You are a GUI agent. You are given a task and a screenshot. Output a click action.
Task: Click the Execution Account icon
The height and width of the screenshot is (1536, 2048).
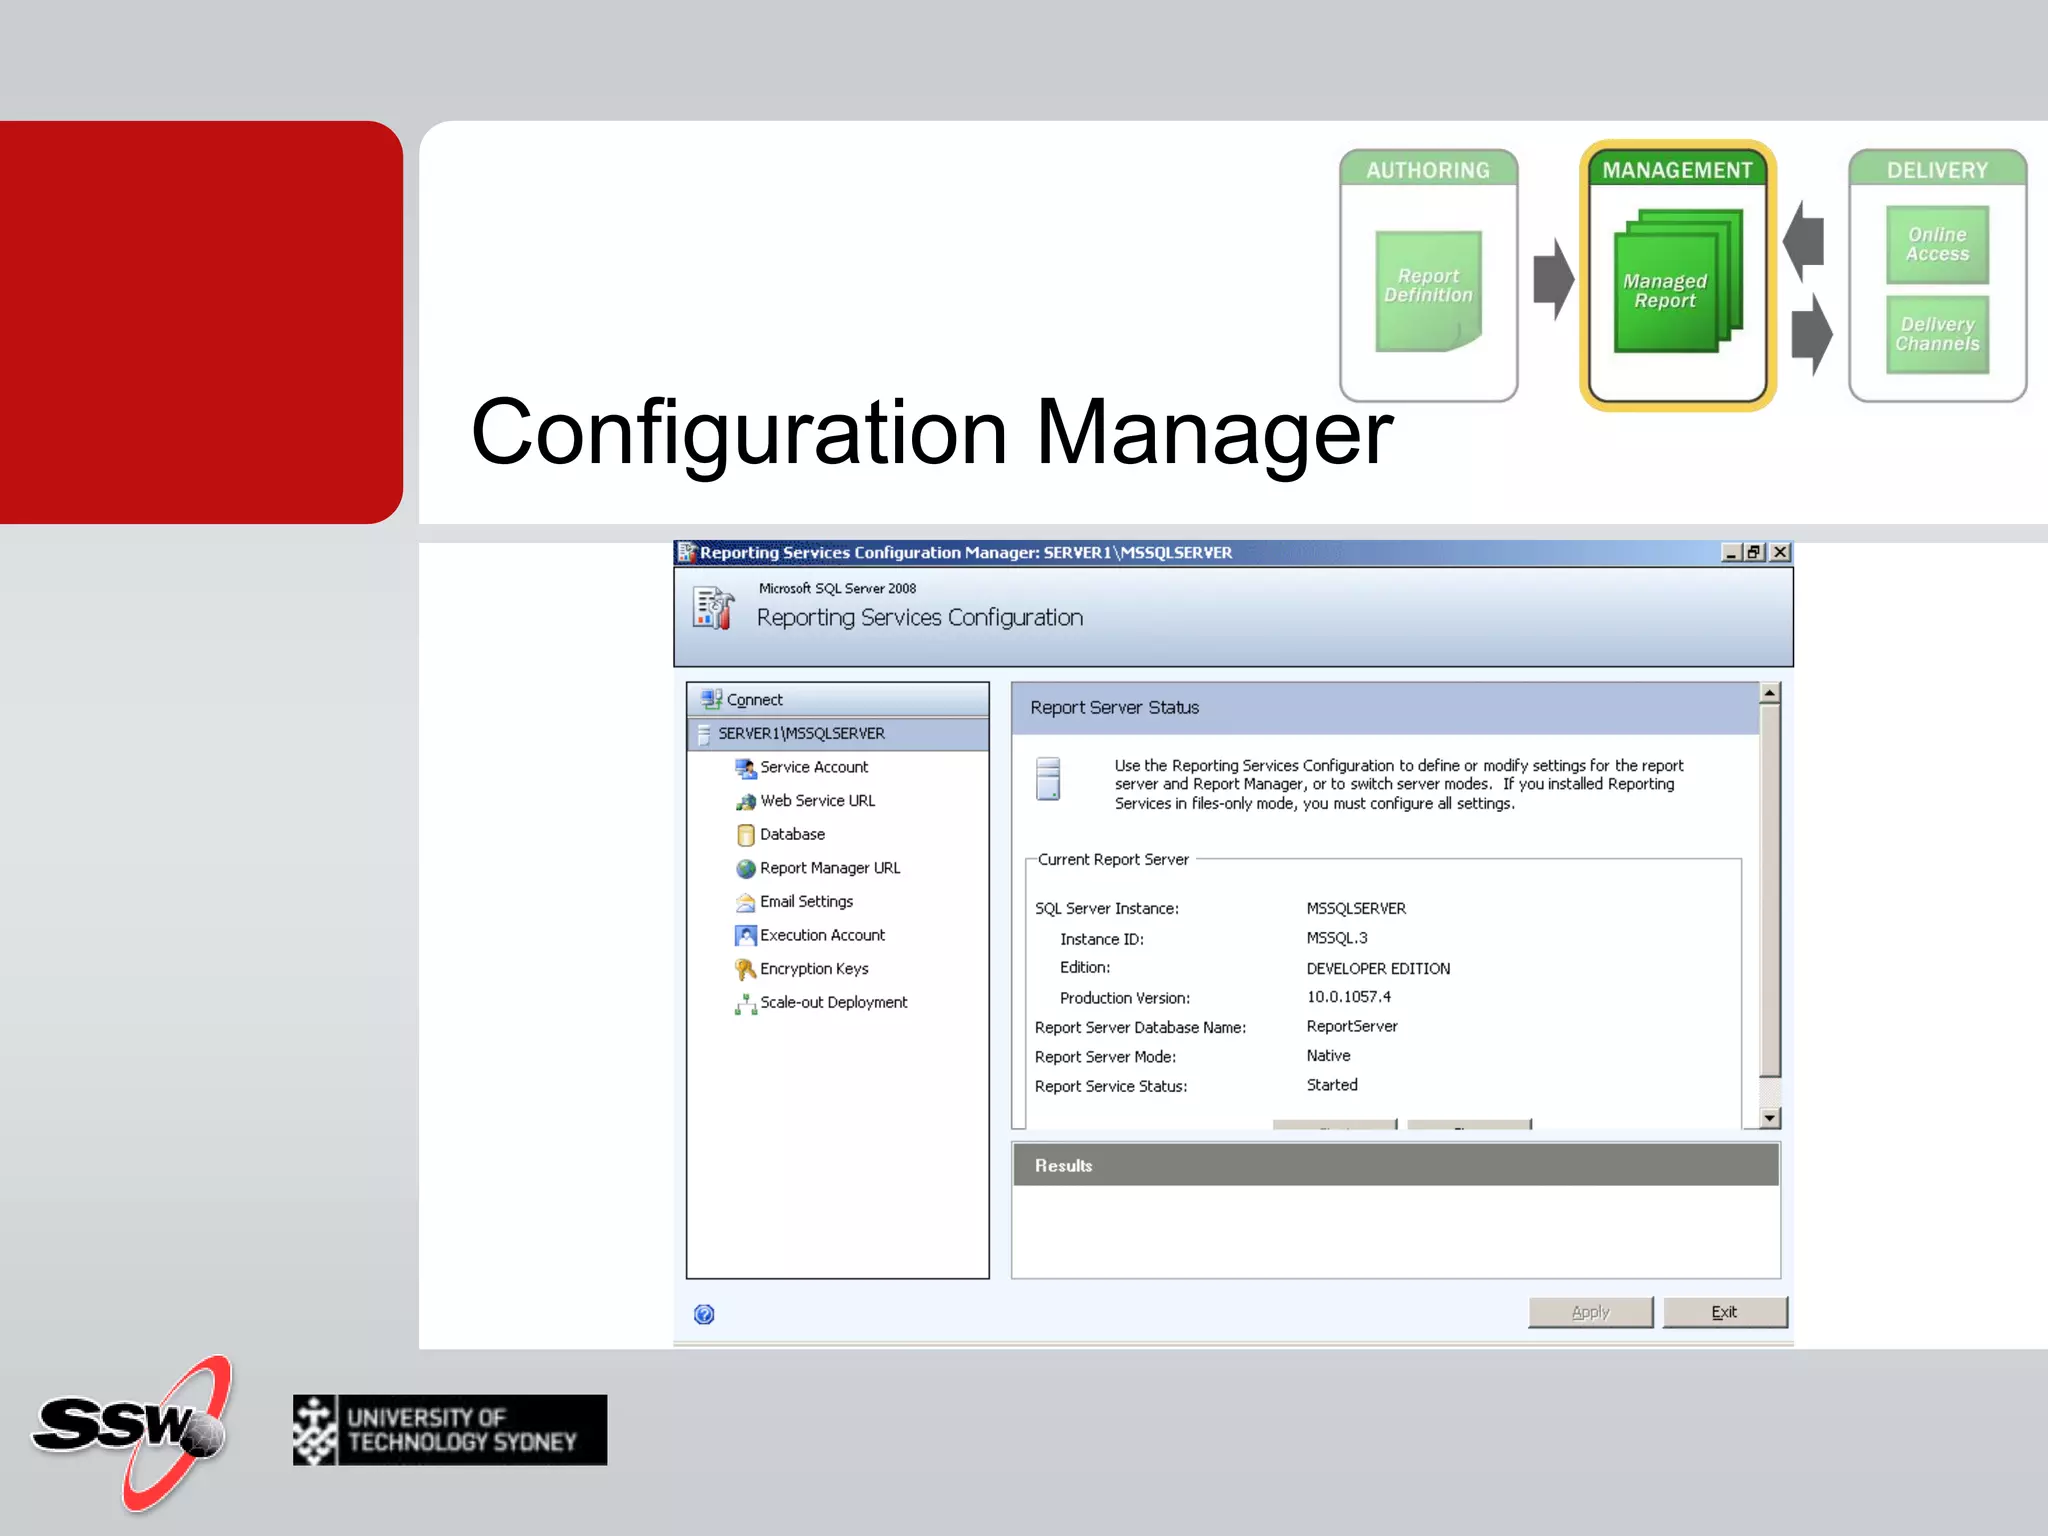(746, 935)
